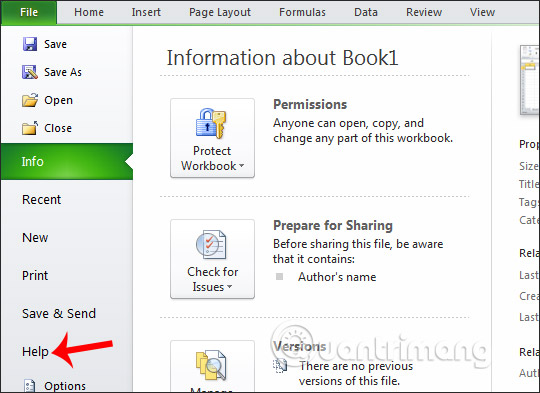Image resolution: width=540 pixels, height=393 pixels.
Task: Click the Open folder icon
Action: [x=30, y=100]
